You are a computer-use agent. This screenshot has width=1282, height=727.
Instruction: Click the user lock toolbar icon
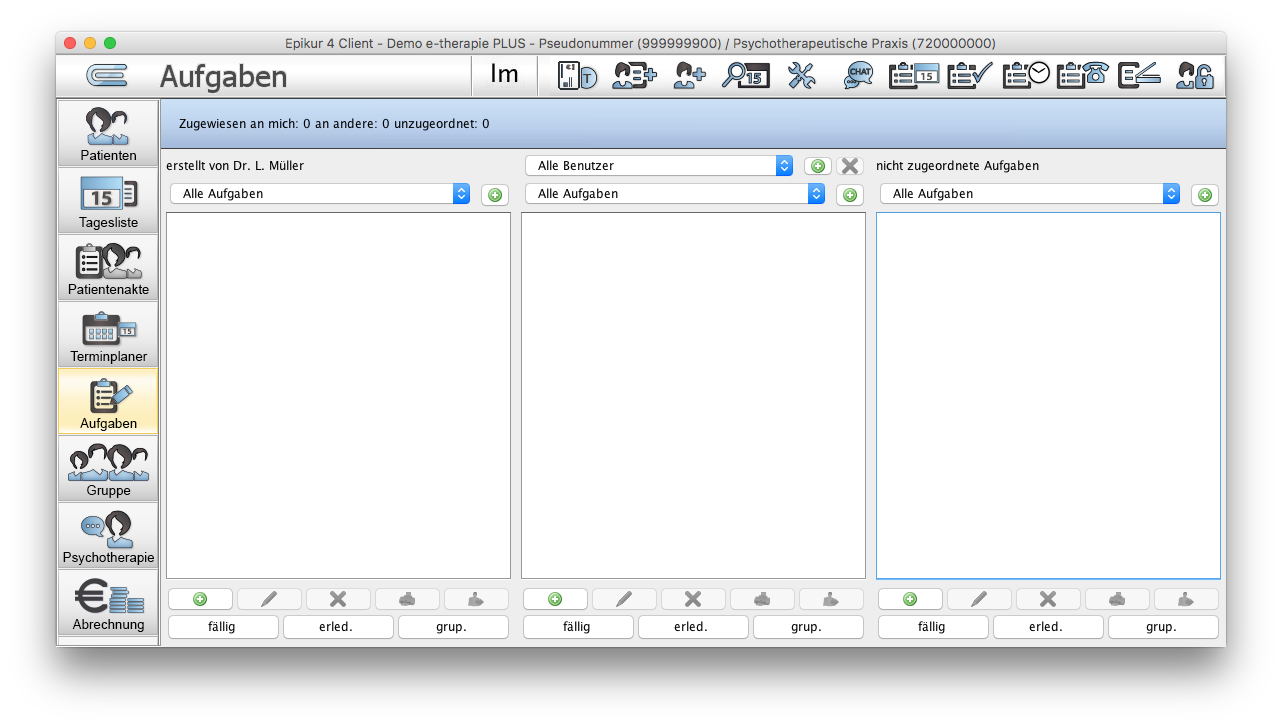(x=1194, y=76)
